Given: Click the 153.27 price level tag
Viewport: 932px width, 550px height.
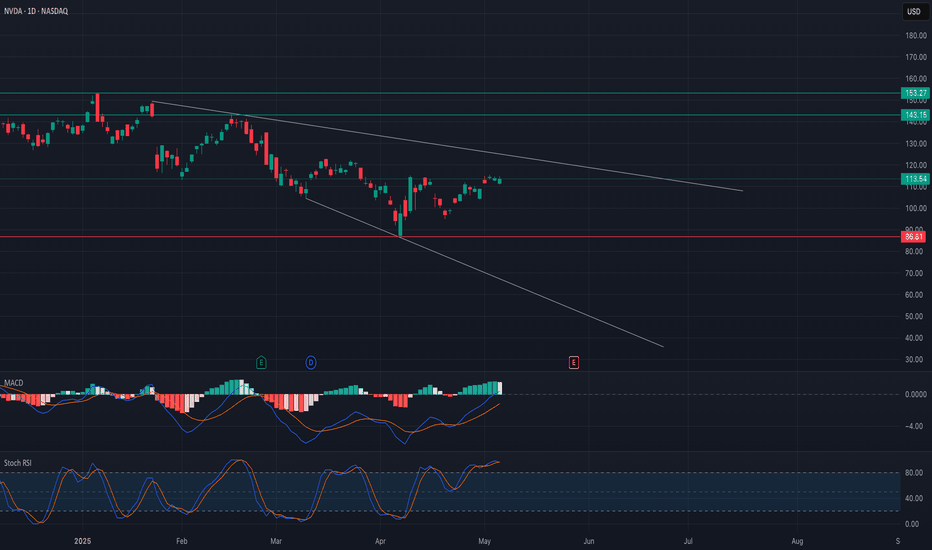Looking at the screenshot, I should pos(915,93).
